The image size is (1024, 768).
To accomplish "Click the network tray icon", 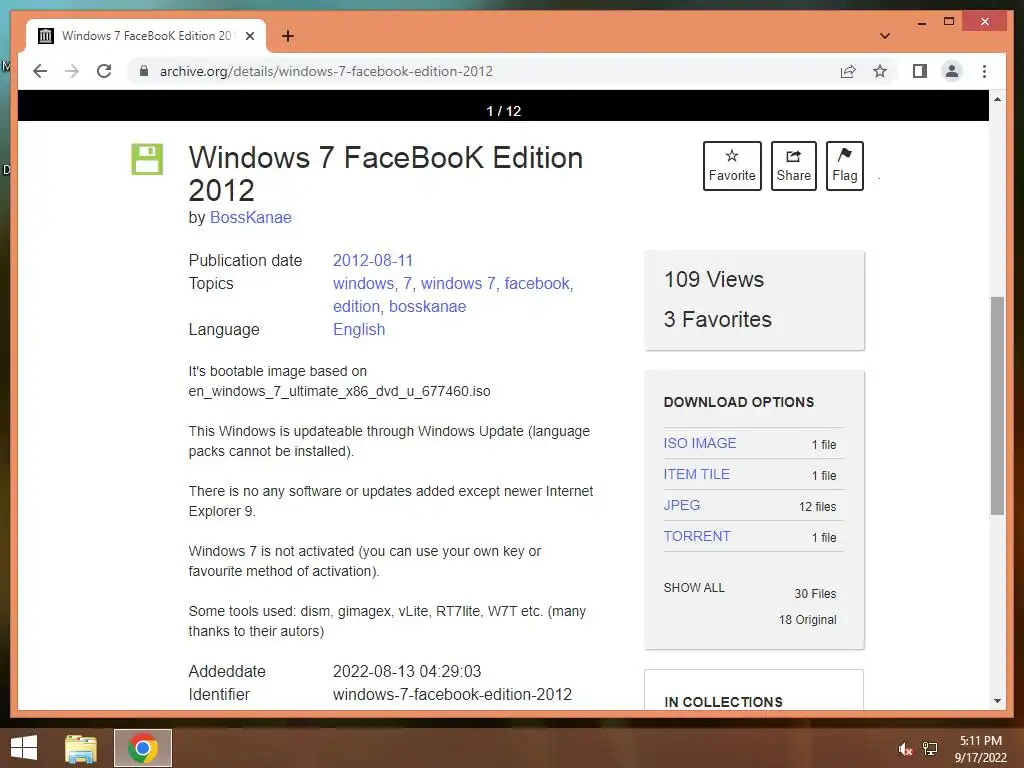I will pos(930,749).
